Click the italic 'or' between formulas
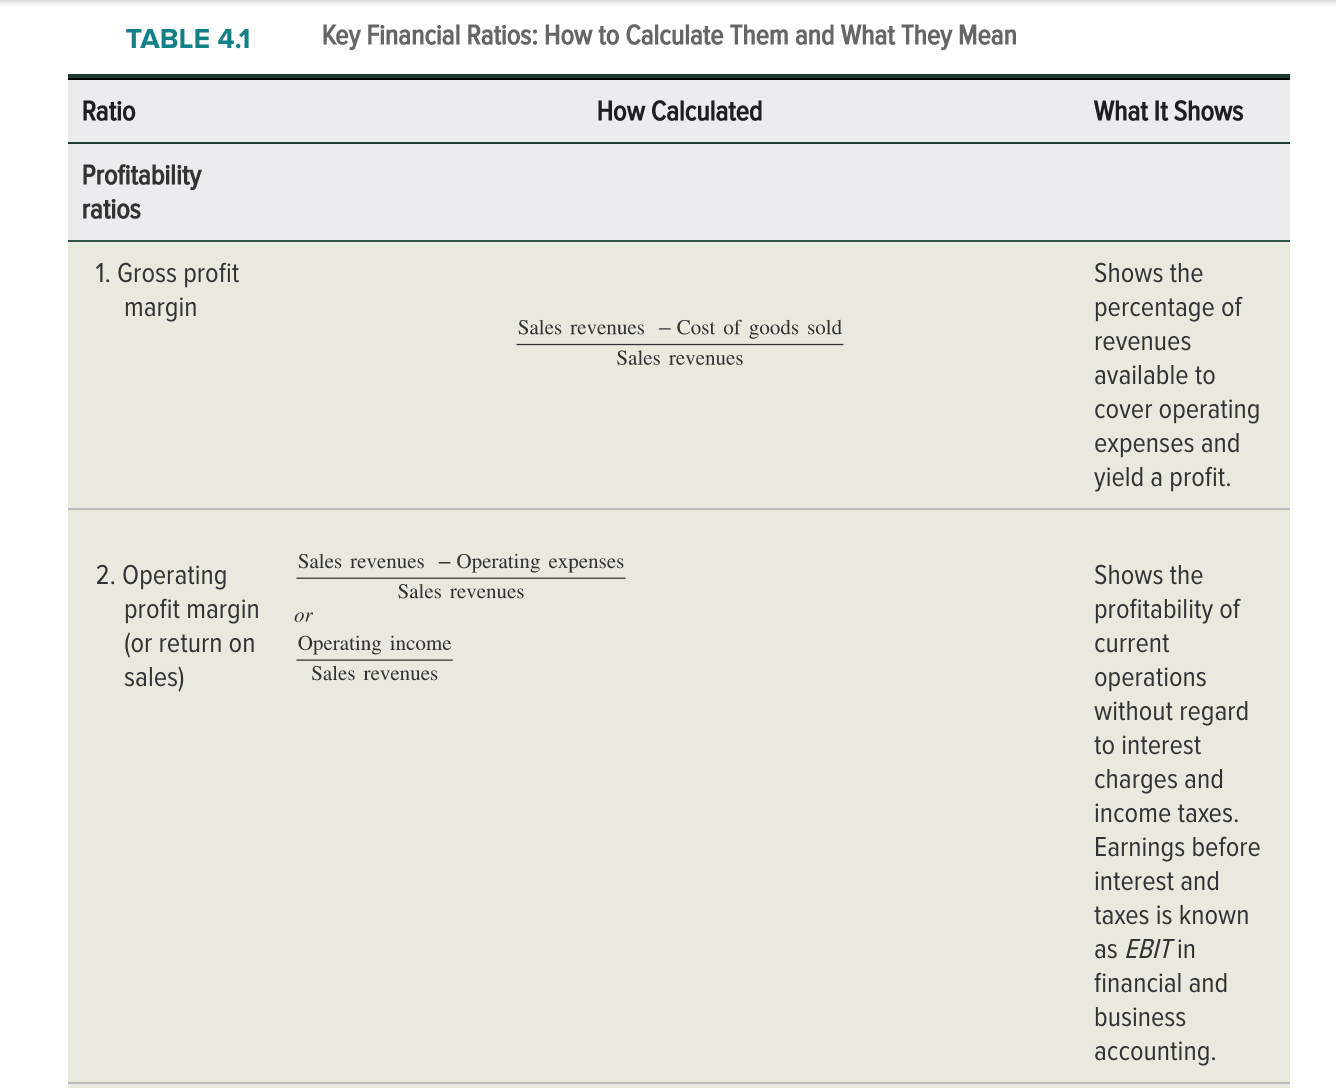The image size is (1336, 1088). (303, 616)
